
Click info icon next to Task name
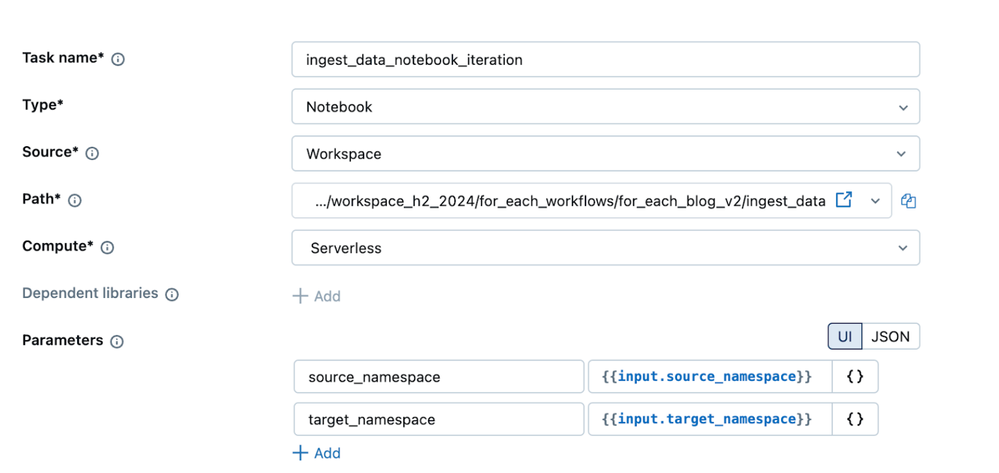tap(118, 60)
